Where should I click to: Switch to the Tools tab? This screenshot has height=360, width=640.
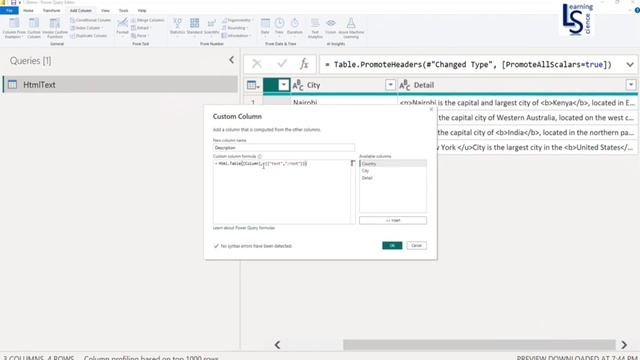point(123,10)
